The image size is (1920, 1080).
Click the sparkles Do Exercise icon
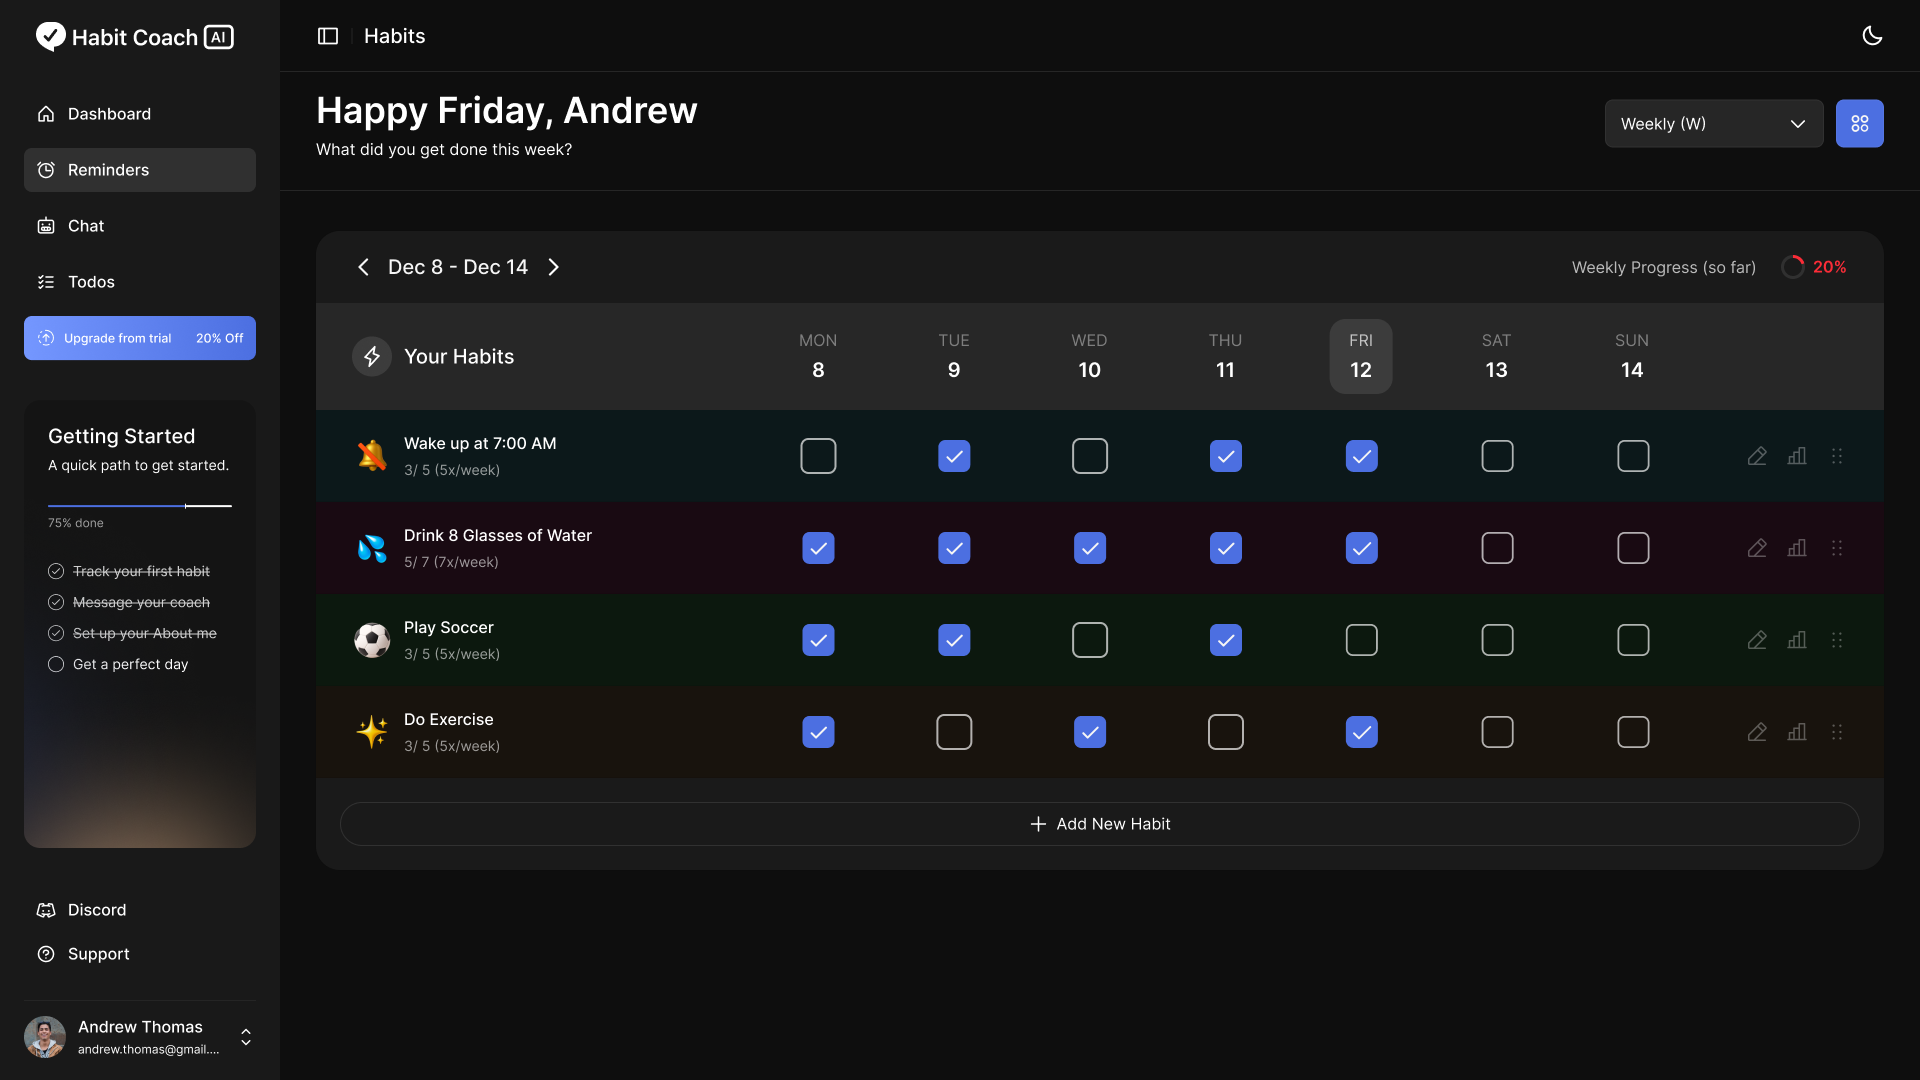[372, 732]
